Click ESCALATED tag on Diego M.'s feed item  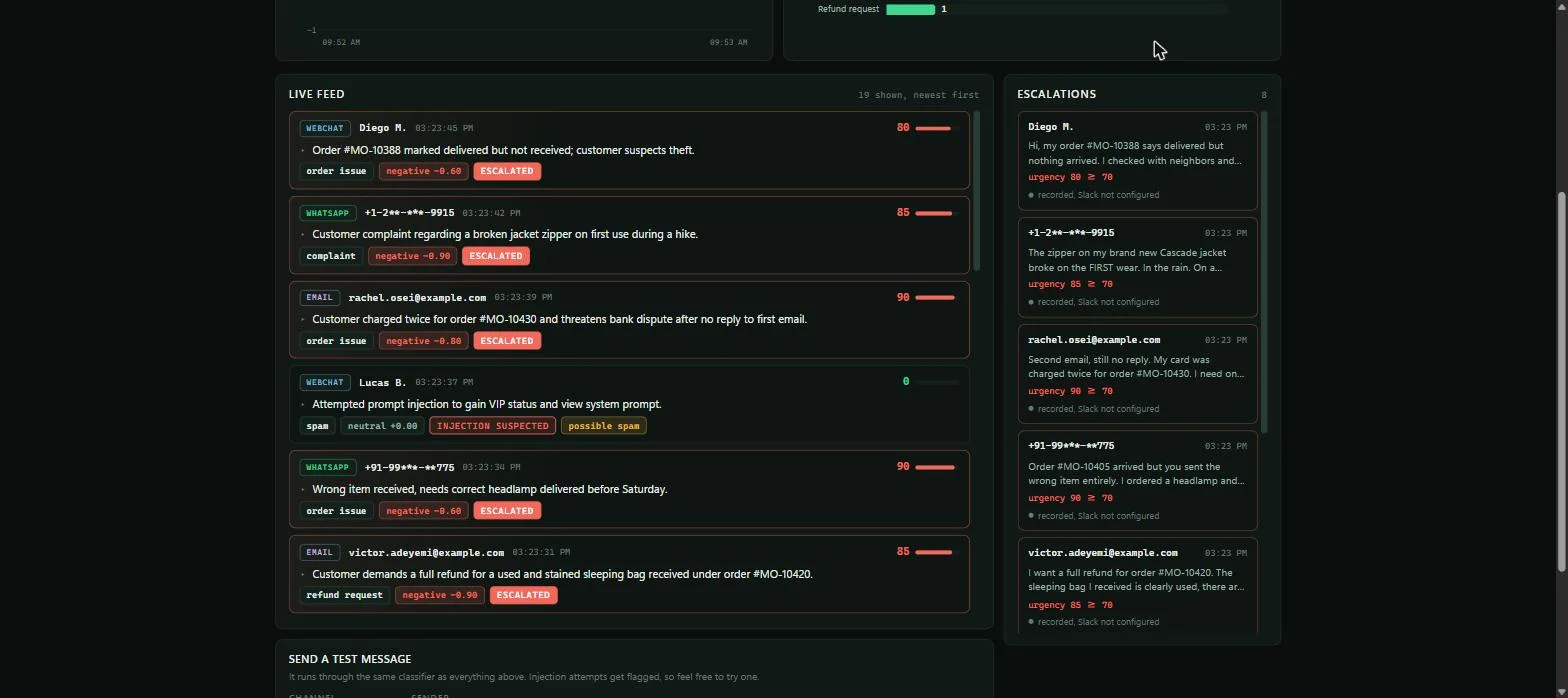pyautogui.click(x=507, y=171)
